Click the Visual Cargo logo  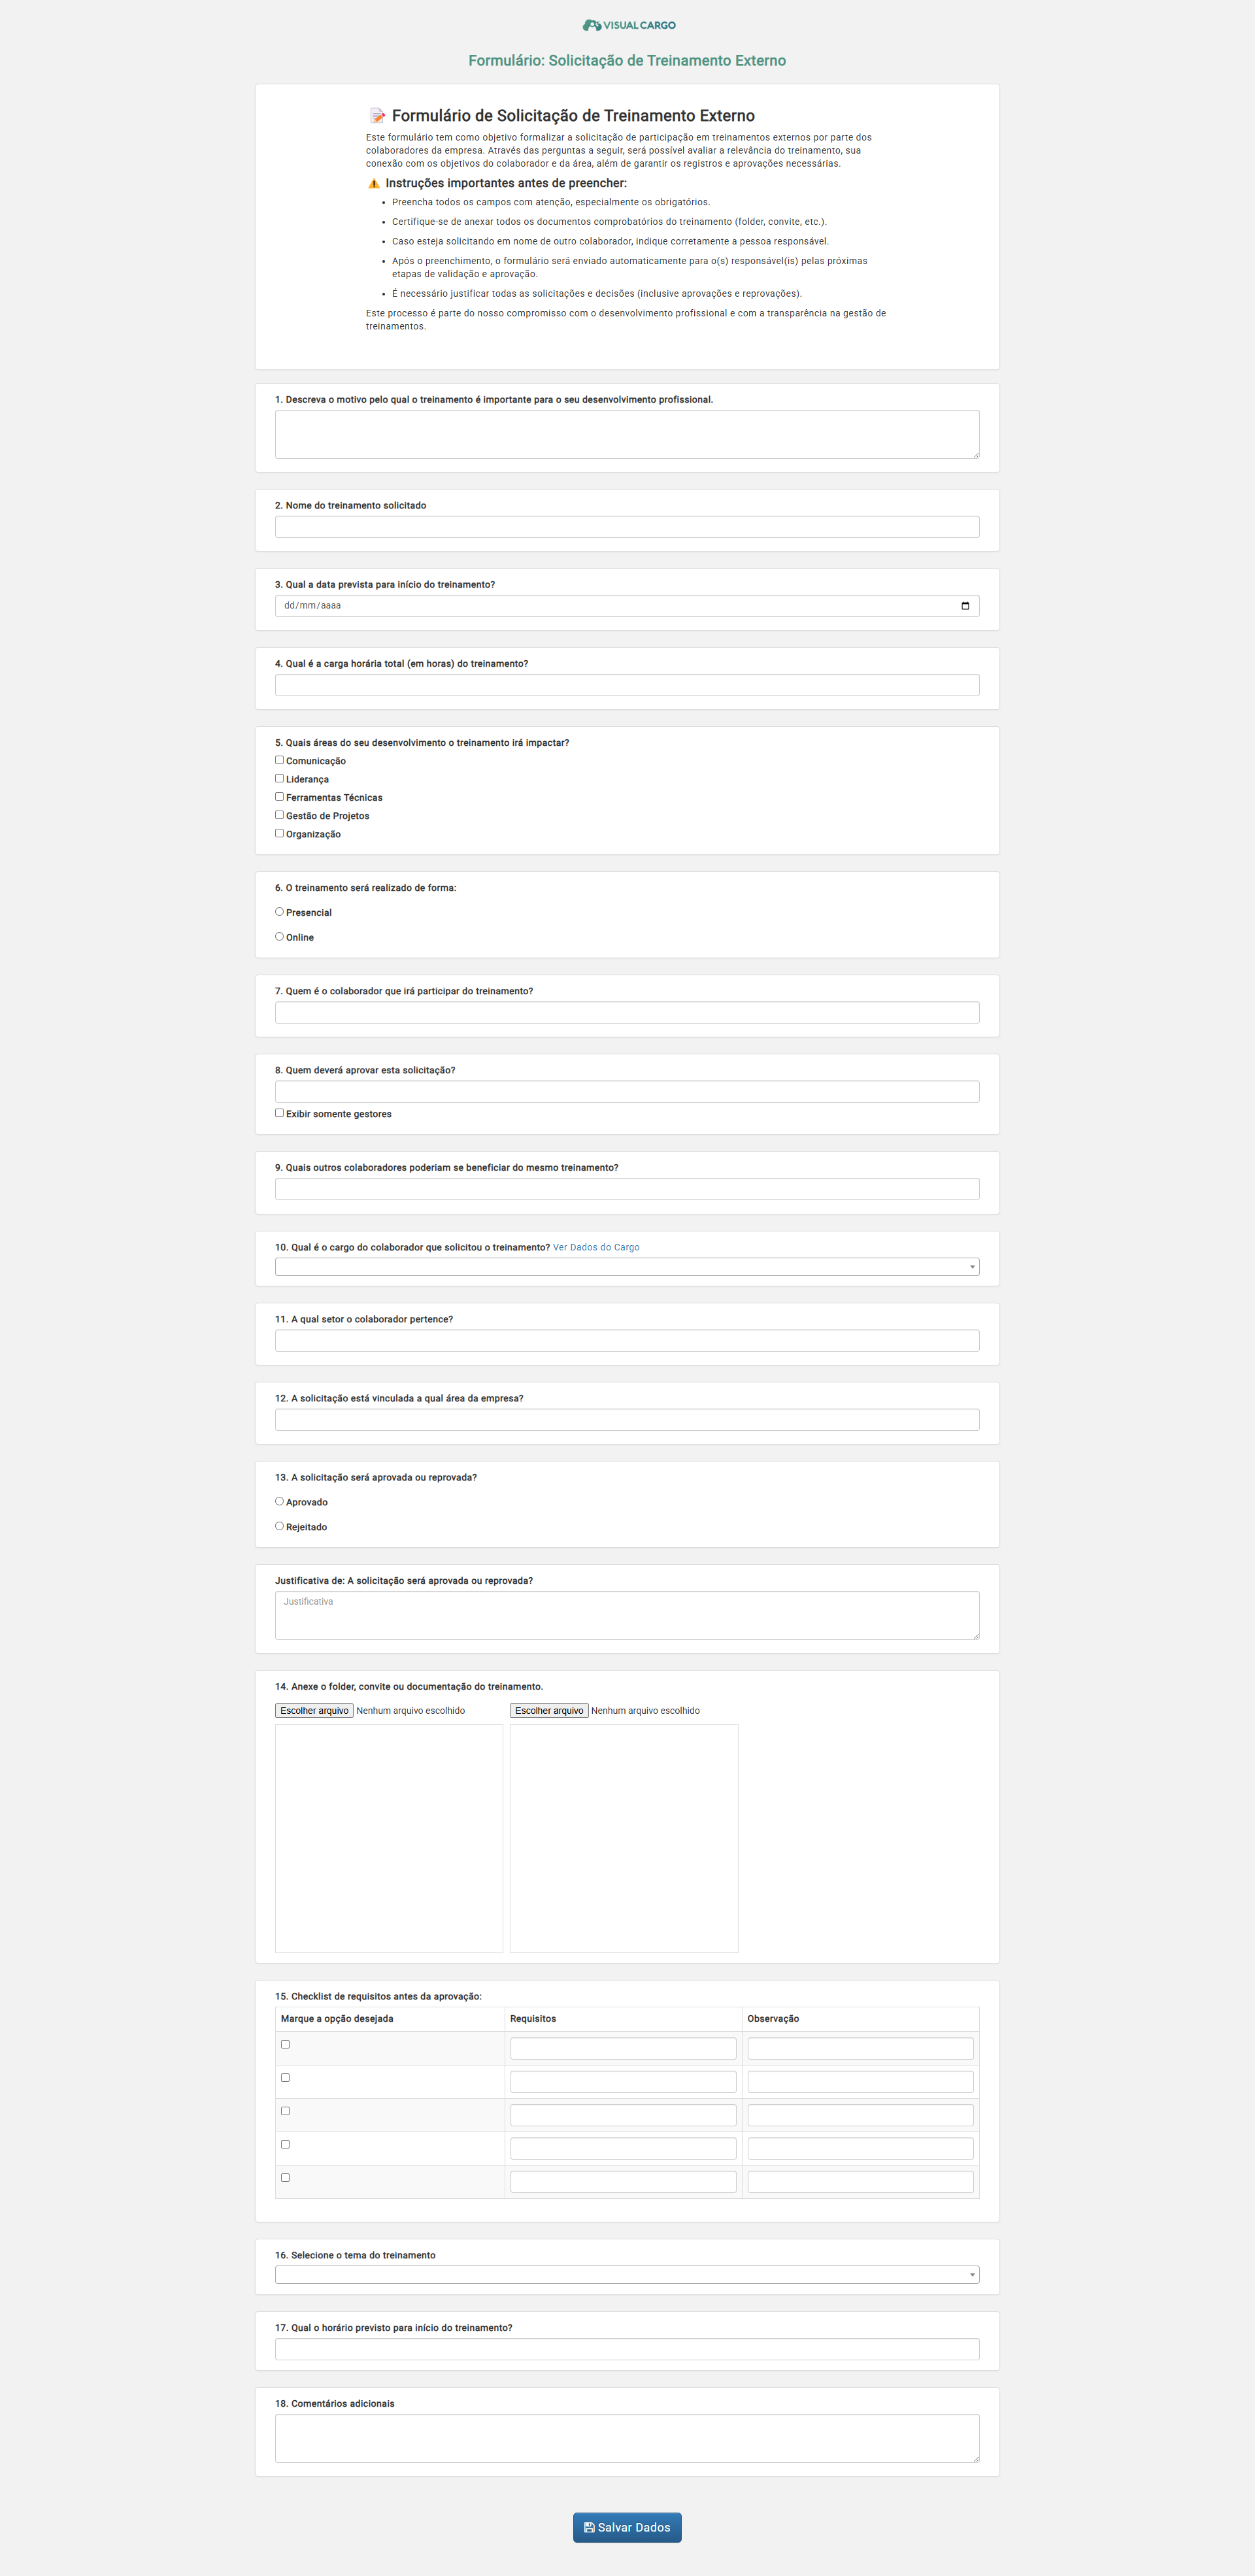point(628,25)
